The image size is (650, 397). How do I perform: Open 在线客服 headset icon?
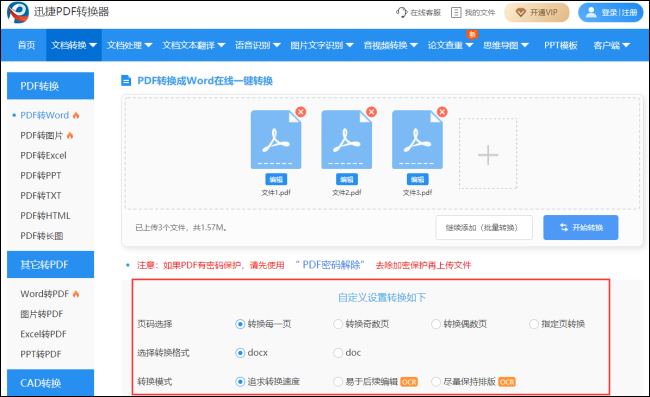(401, 12)
